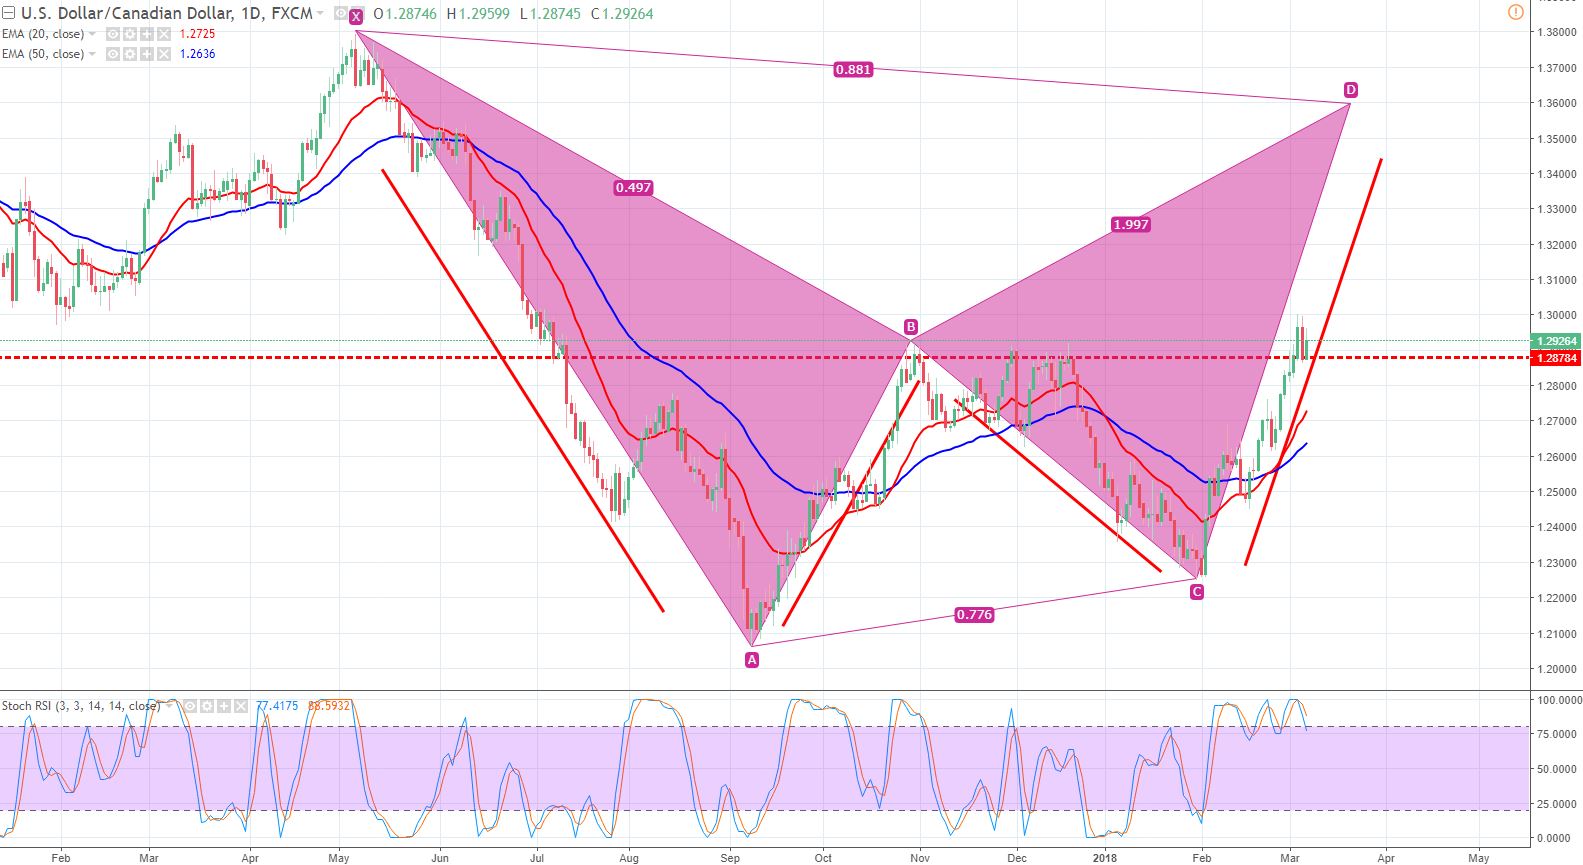Click the red dashed horizontal line at 1.28784

point(765,357)
